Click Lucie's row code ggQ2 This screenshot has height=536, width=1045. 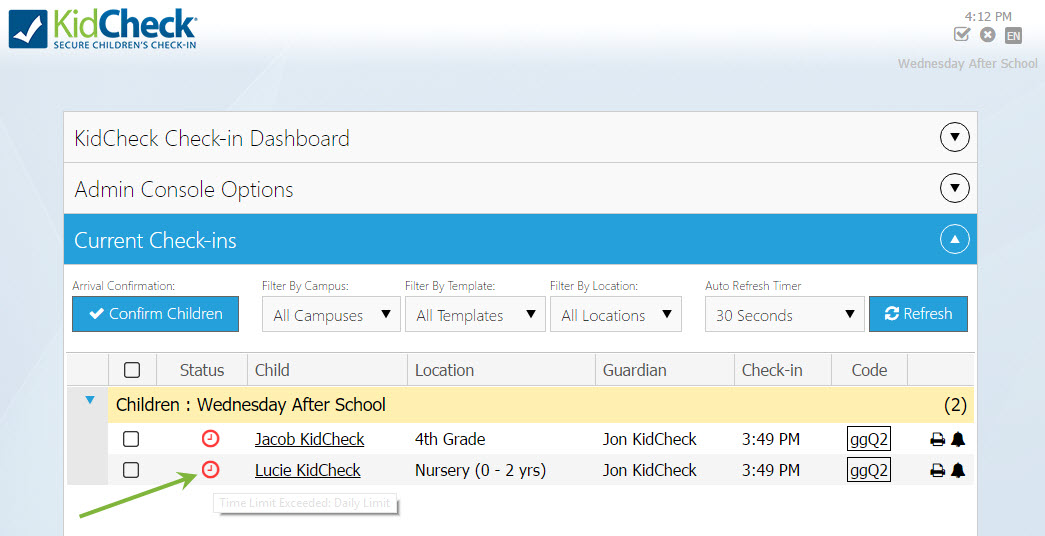[x=869, y=470]
